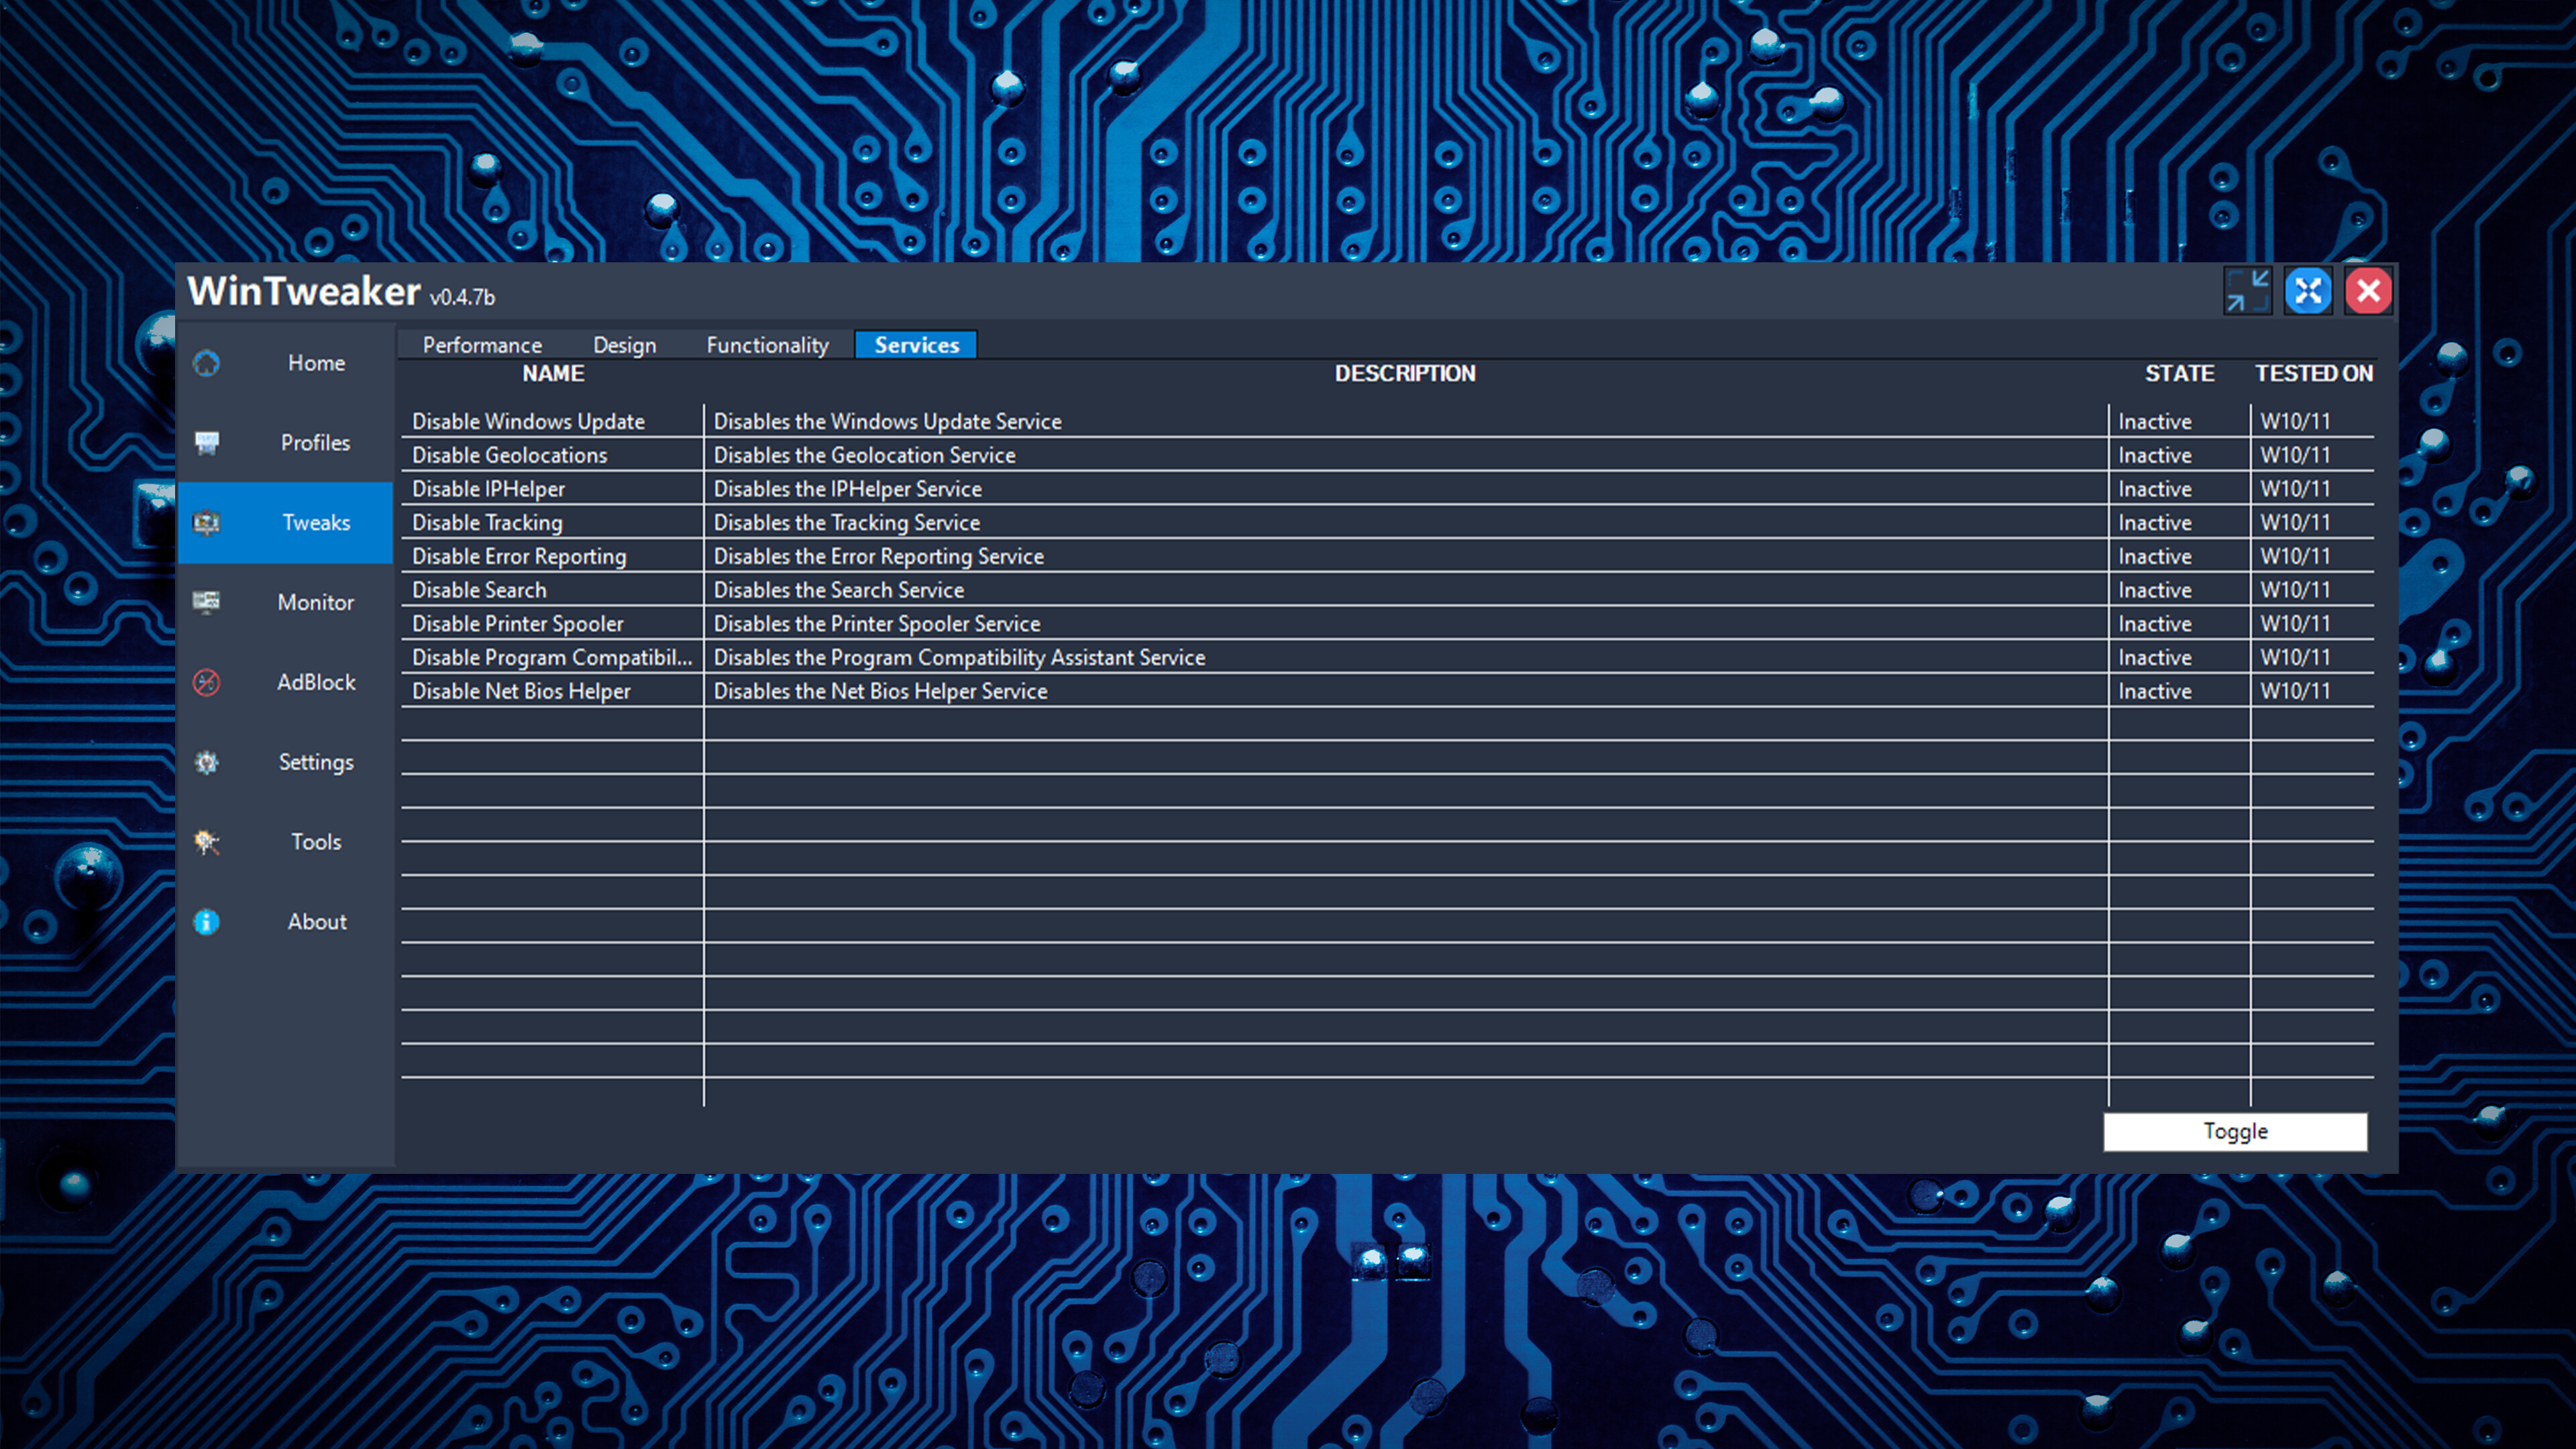
Task: Select the Disable Net Bios Helper row
Action: [521, 690]
